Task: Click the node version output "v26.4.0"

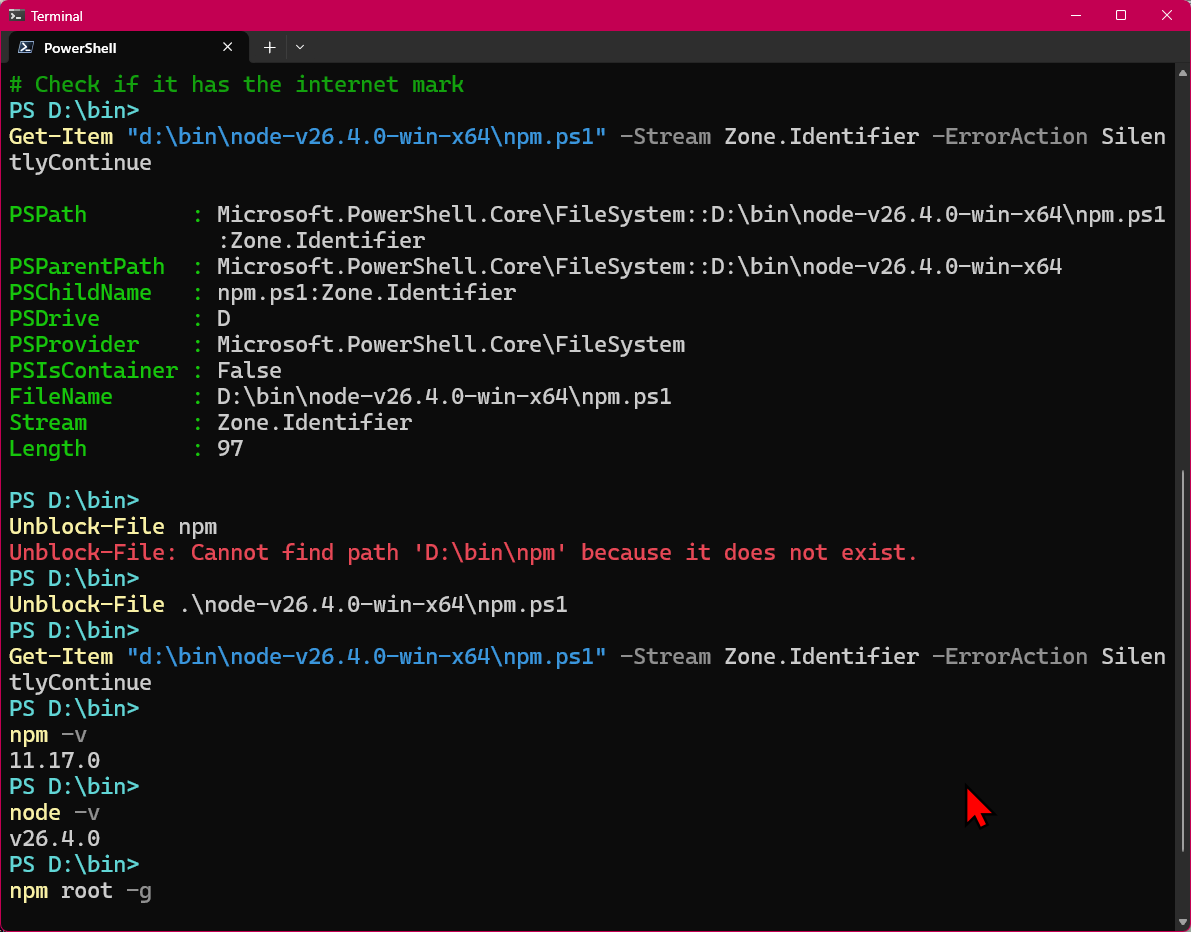Action: 55,839
